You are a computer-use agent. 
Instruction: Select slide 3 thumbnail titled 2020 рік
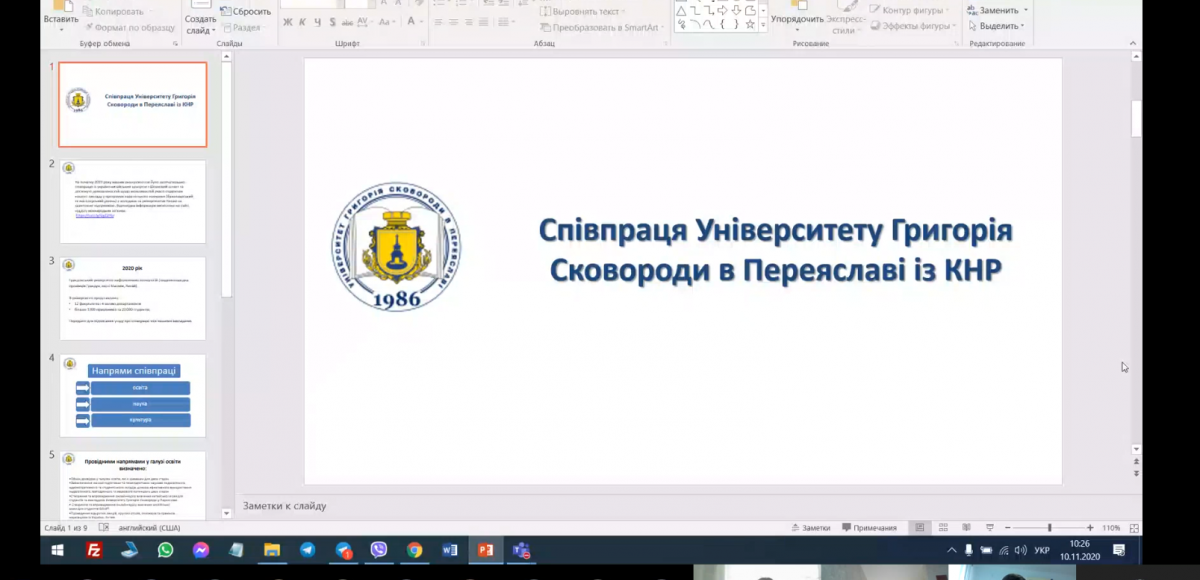(133, 299)
